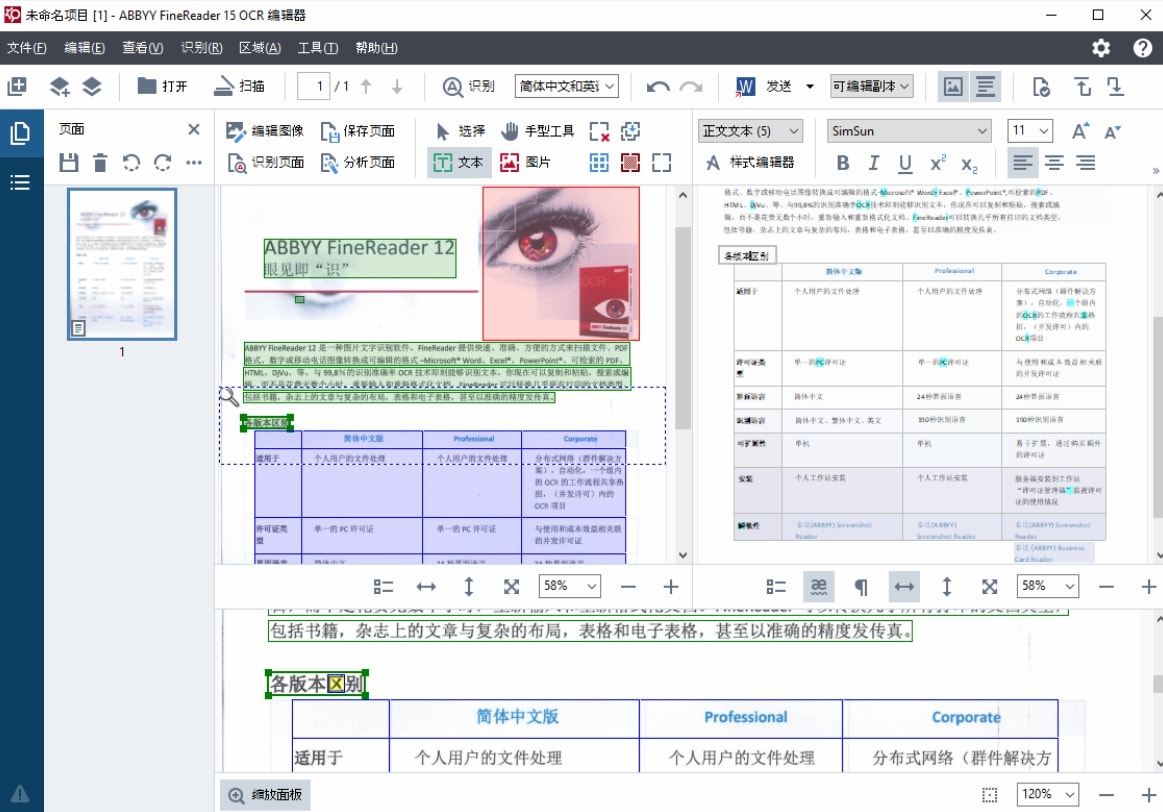
Task: Close the 页面 pages panel
Action: tap(194, 129)
